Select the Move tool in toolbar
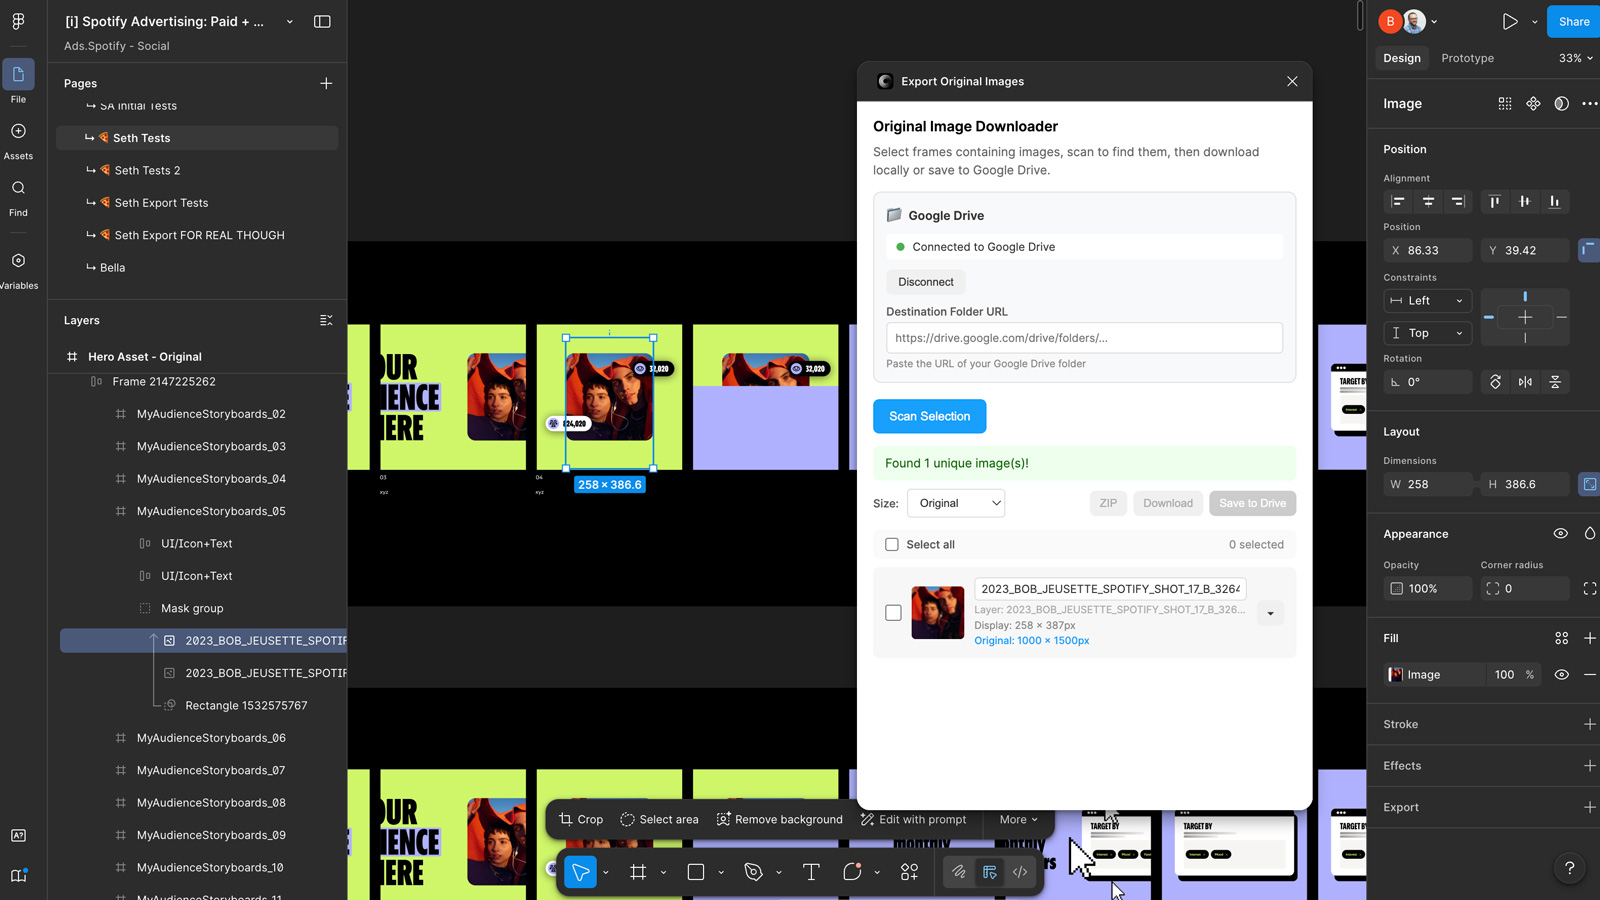The height and width of the screenshot is (900, 1600). click(x=580, y=872)
